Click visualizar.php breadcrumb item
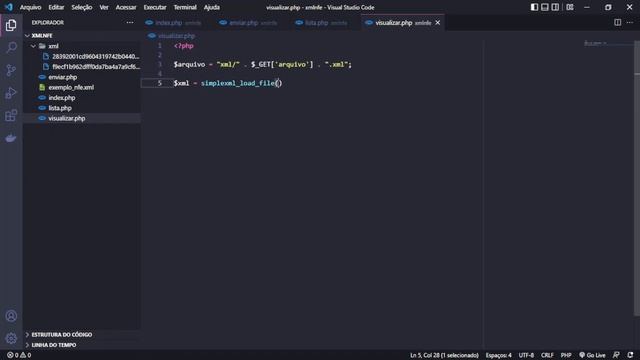The image size is (640, 360). 176,36
